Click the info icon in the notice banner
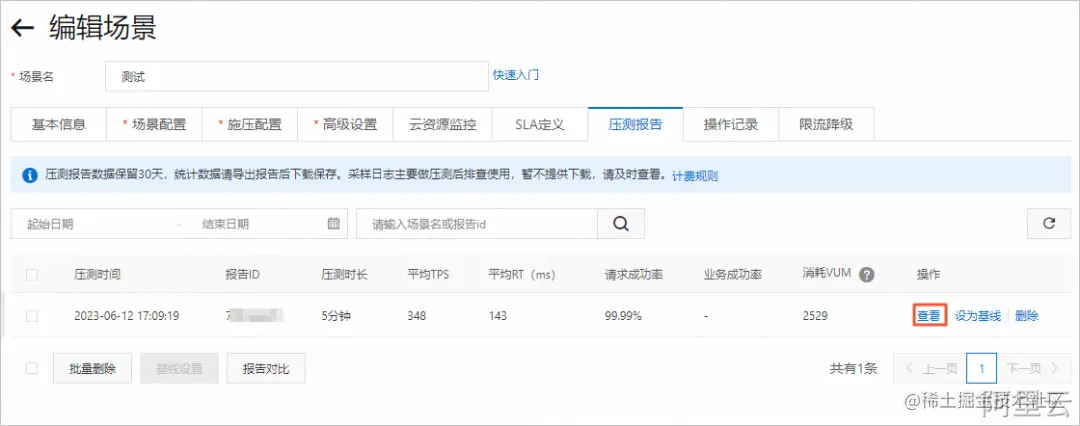Viewport: 1080px width, 426px height. pos(30,176)
